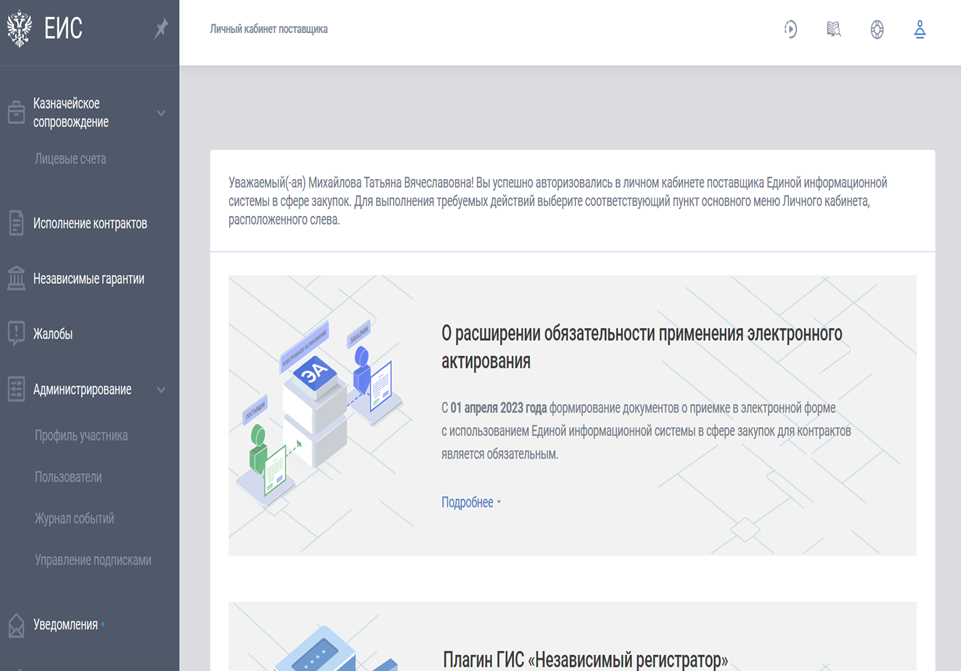Click the Плагин ГИС «Независимый регистратор» heading
The image size is (961, 671).
tap(585, 660)
